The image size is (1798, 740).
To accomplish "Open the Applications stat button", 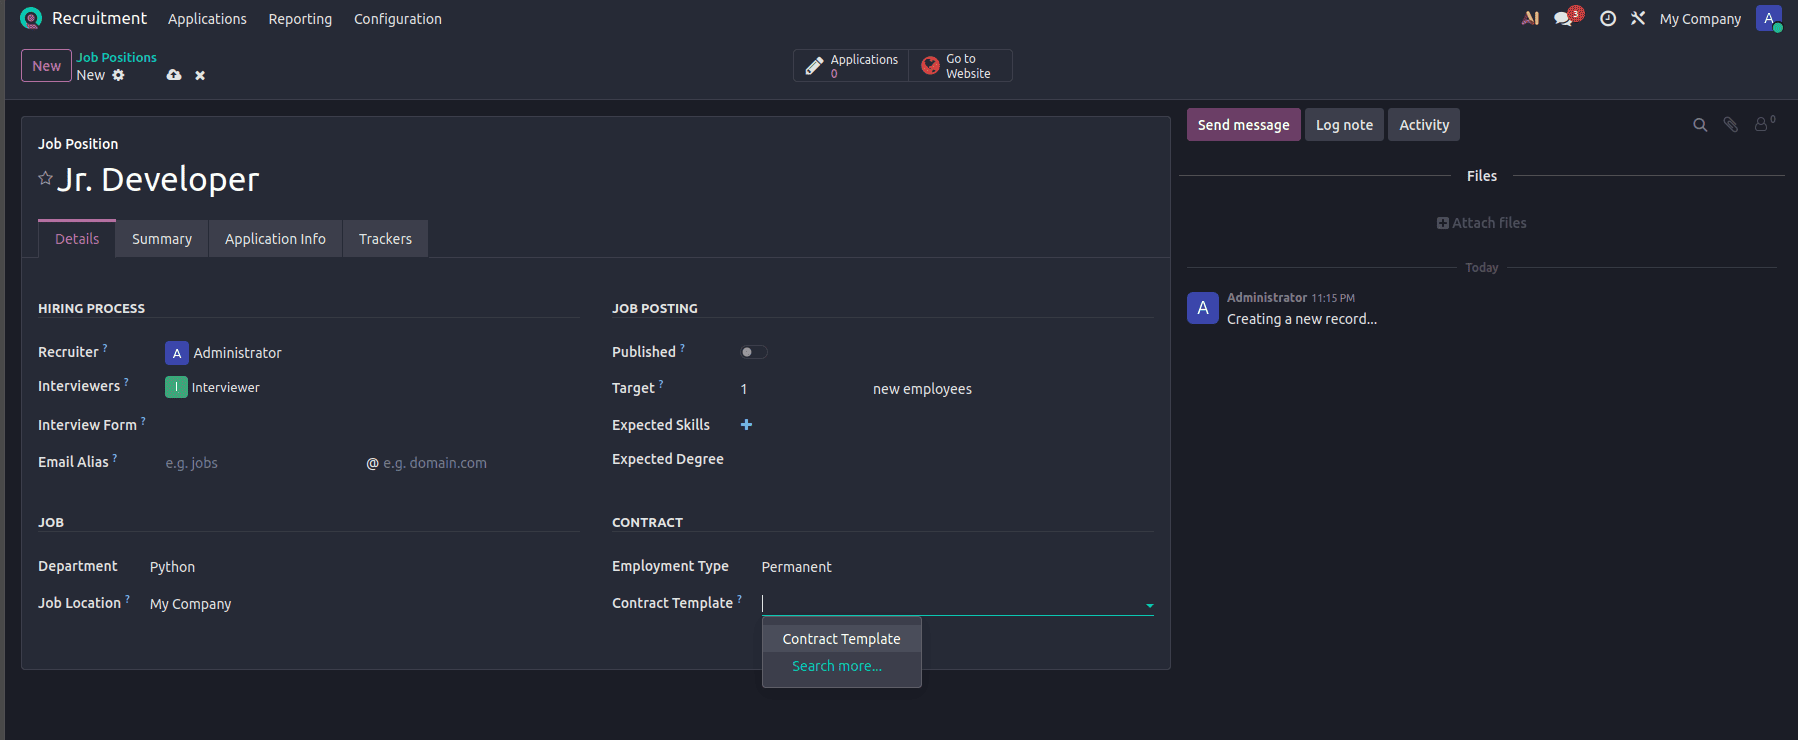I will pos(851,66).
